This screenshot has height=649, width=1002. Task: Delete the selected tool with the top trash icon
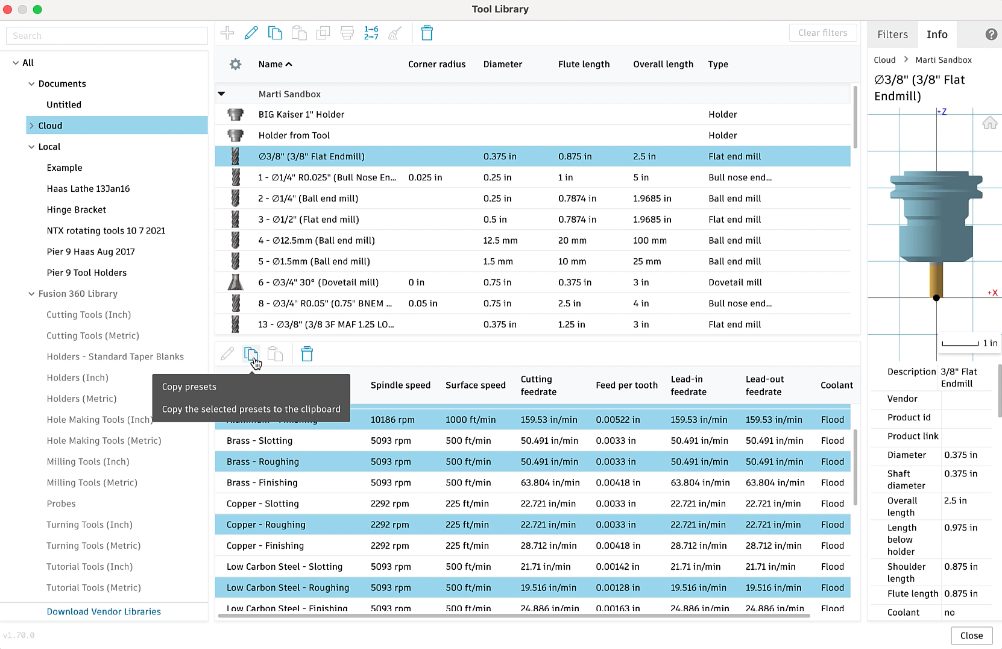427,33
